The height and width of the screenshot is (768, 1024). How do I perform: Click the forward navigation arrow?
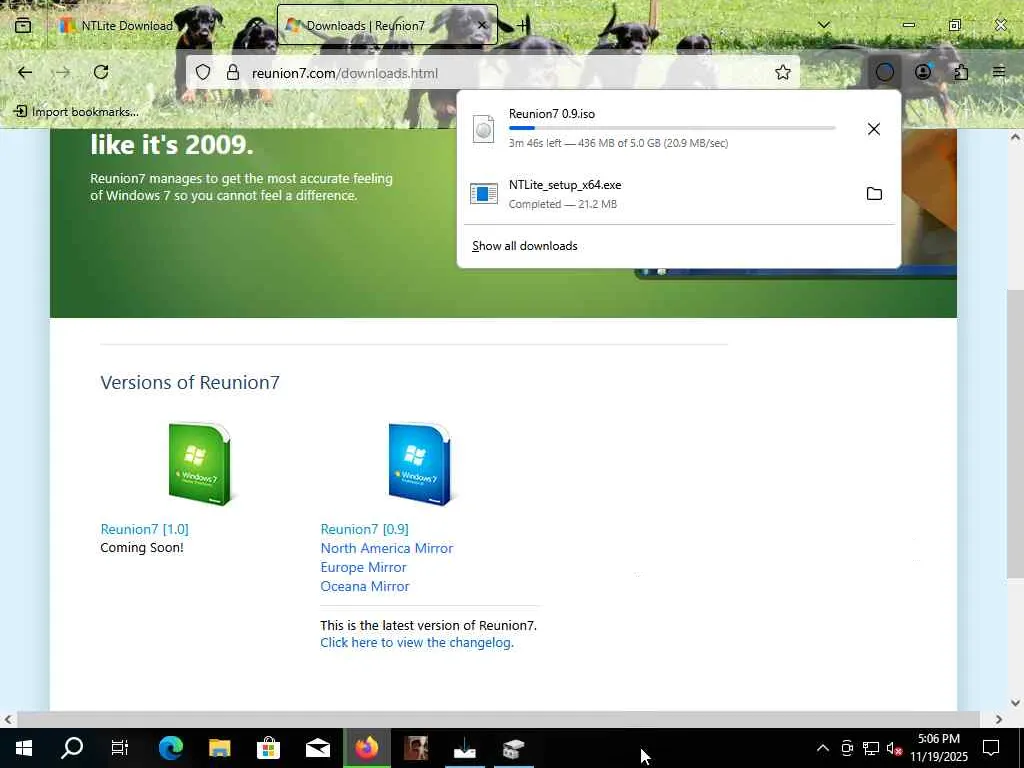click(63, 72)
